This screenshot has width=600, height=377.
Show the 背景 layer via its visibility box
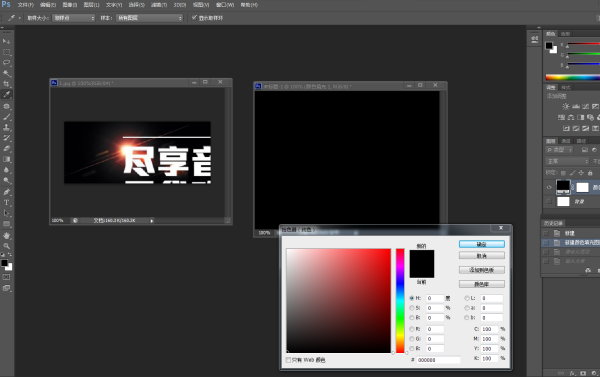point(549,201)
